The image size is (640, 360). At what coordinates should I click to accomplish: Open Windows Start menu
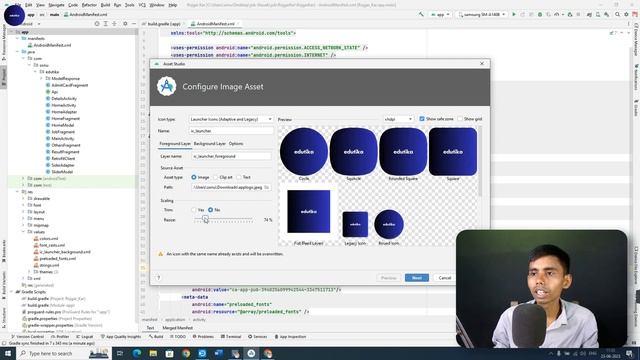[x=8, y=353]
